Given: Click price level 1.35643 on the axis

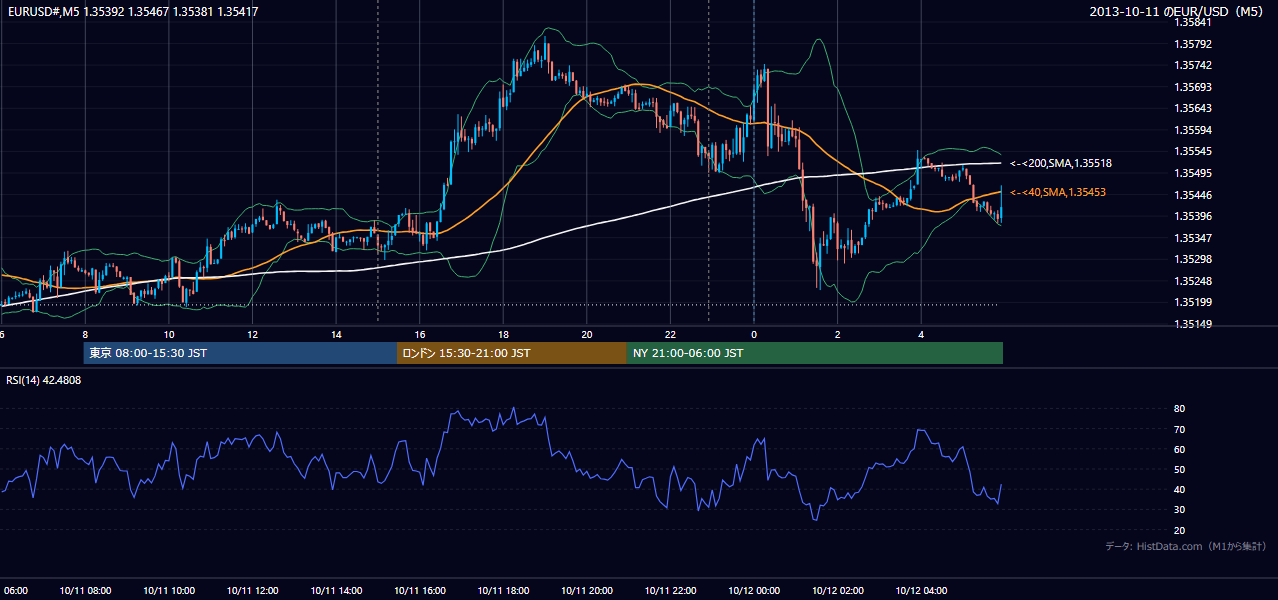Looking at the screenshot, I should point(1192,108).
